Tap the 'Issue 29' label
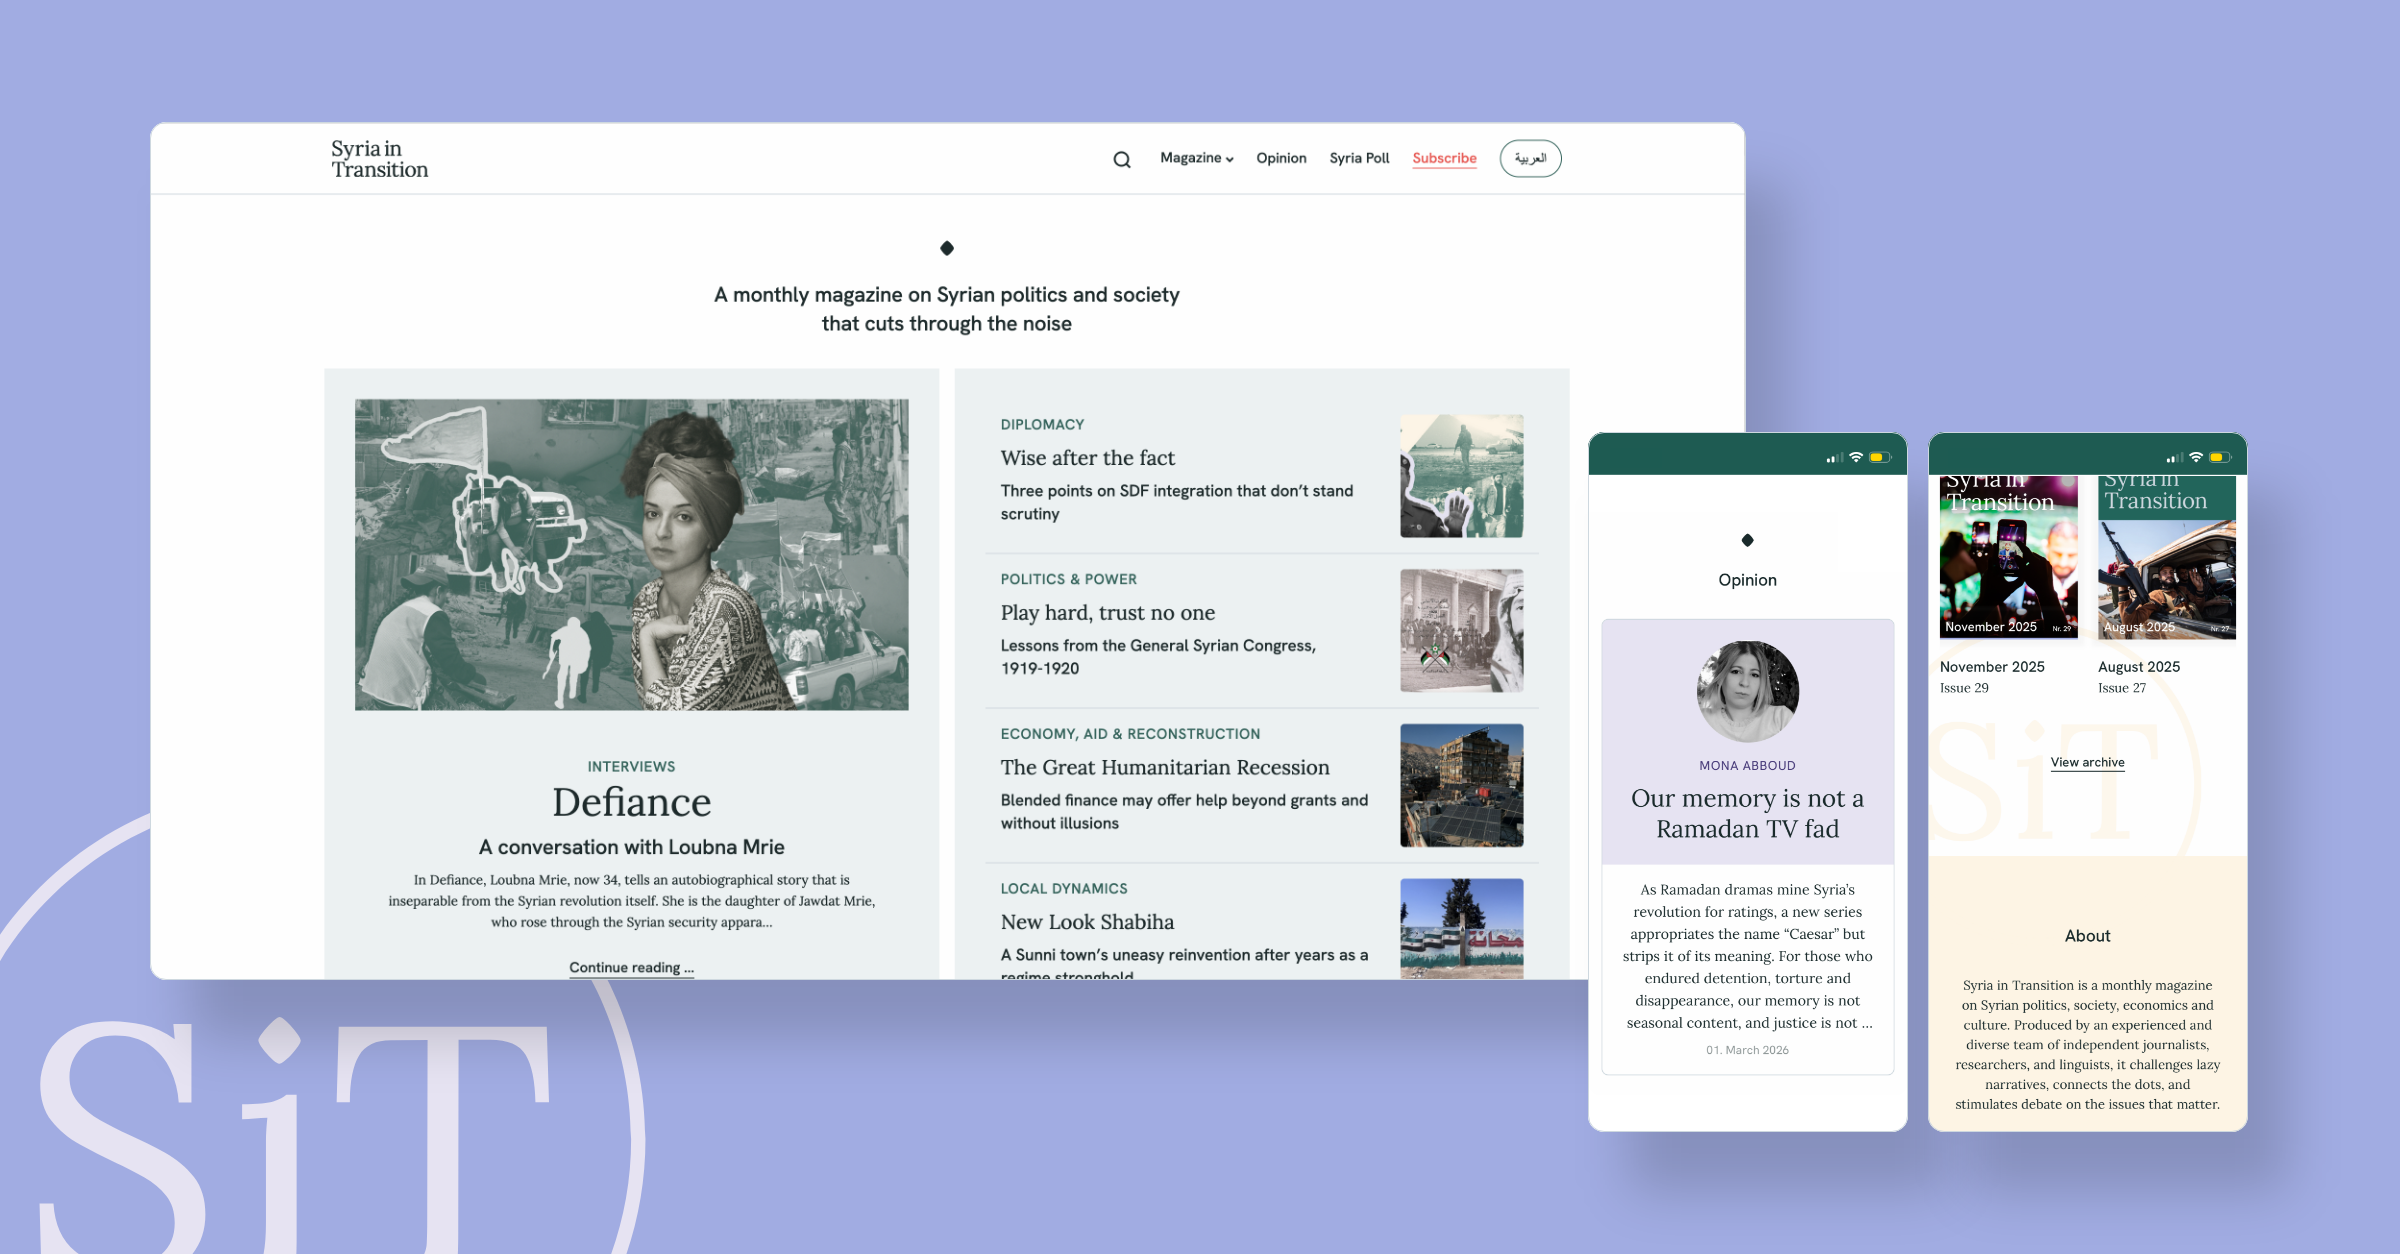The width and height of the screenshot is (2400, 1254). pos(1964,688)
